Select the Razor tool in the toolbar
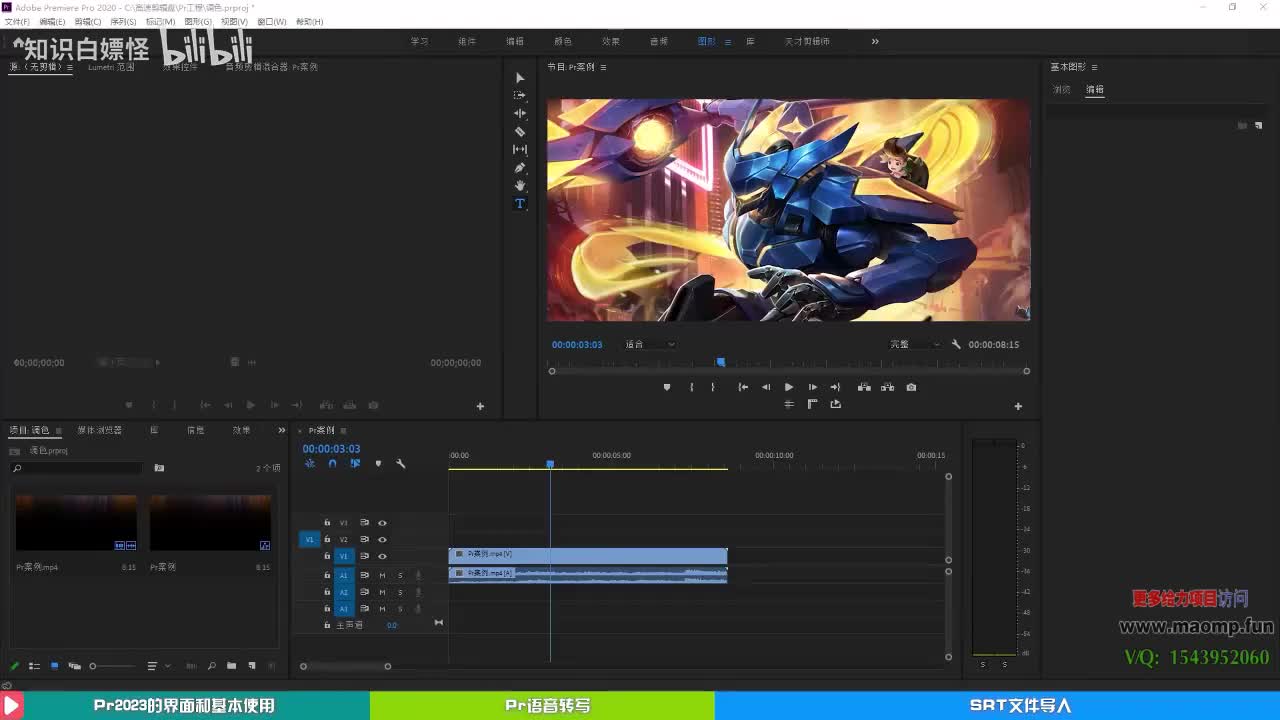This screenshot has height=720, width=1280. [x=519, y=131]
